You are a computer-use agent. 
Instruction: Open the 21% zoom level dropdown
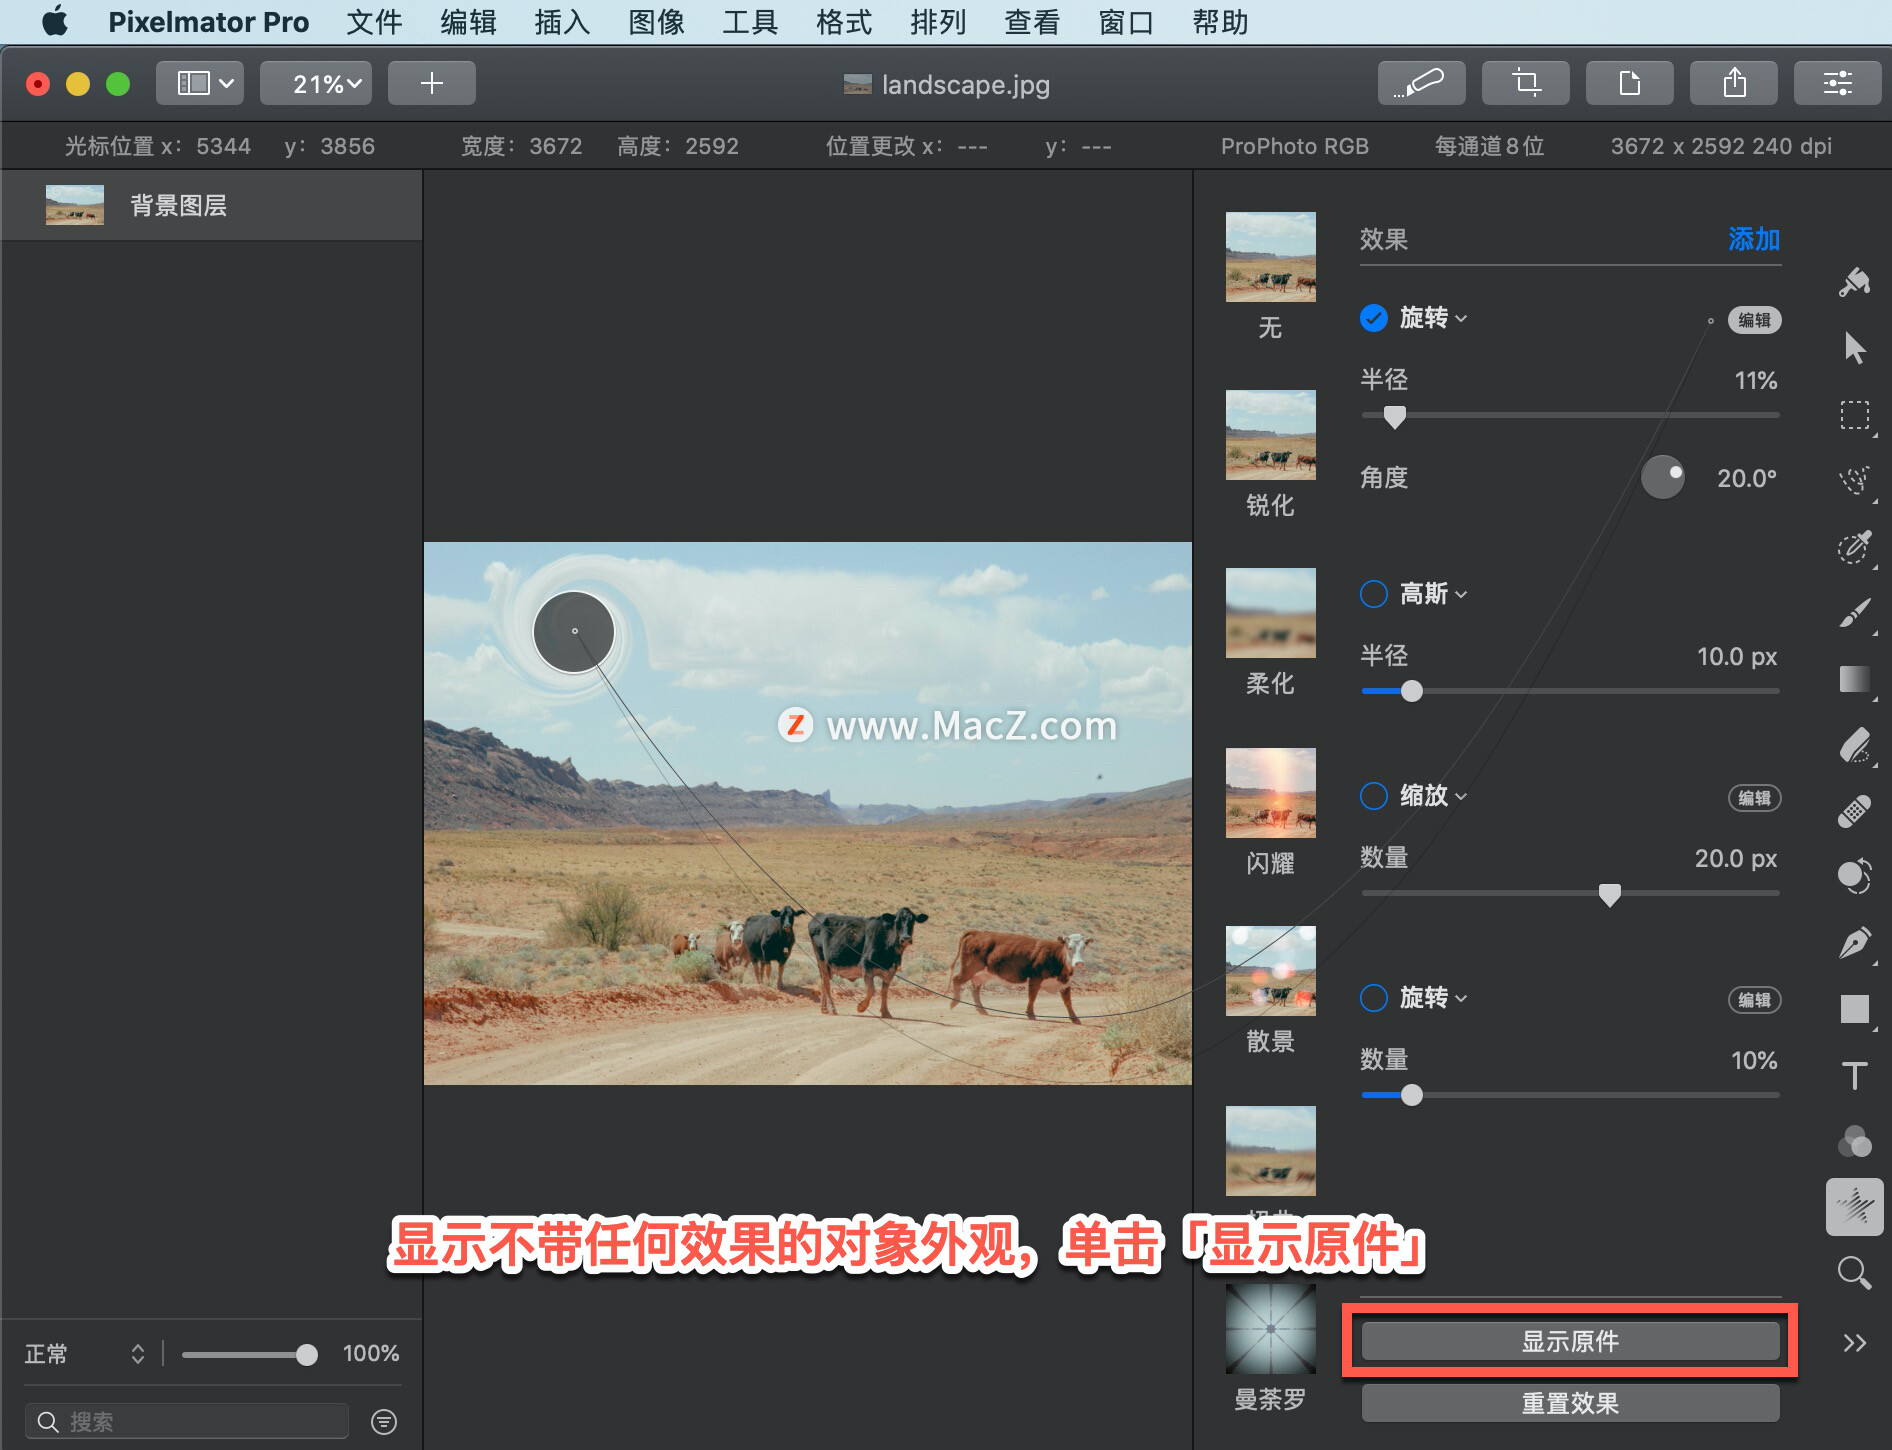316,83
